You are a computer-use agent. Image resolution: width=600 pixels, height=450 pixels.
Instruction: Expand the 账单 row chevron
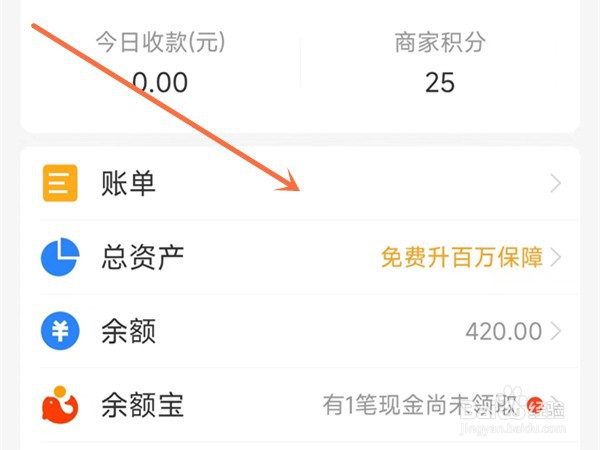pos(556,183)
